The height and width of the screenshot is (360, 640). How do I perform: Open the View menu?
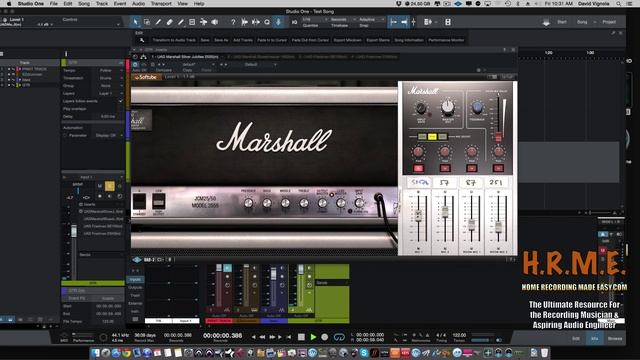click(x=182, y=4)
